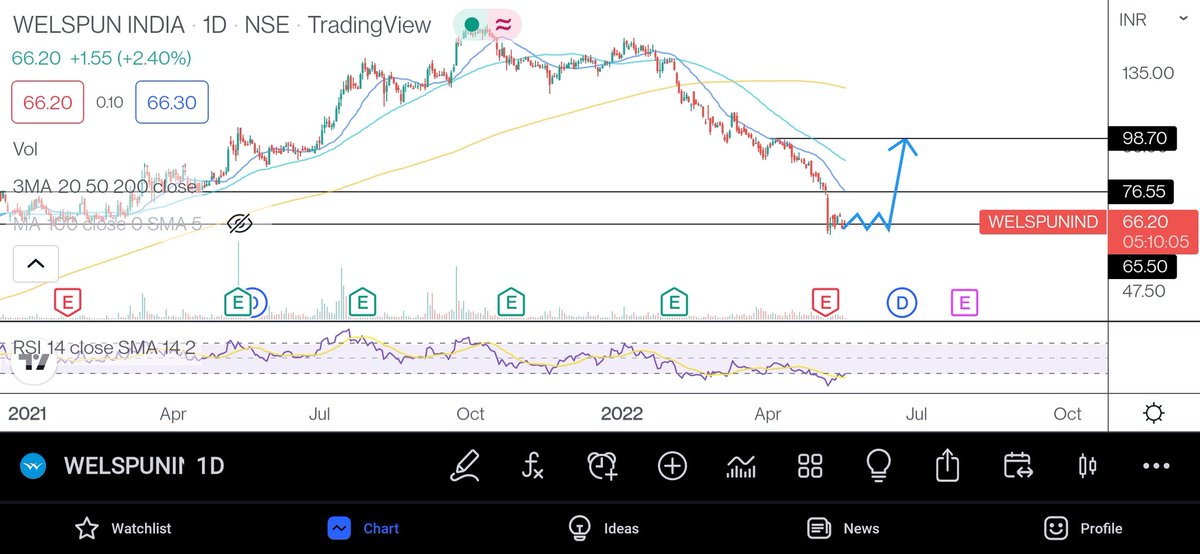Tap the plus compare symbol icon
Screen dimensions: 1200x554
672,466
